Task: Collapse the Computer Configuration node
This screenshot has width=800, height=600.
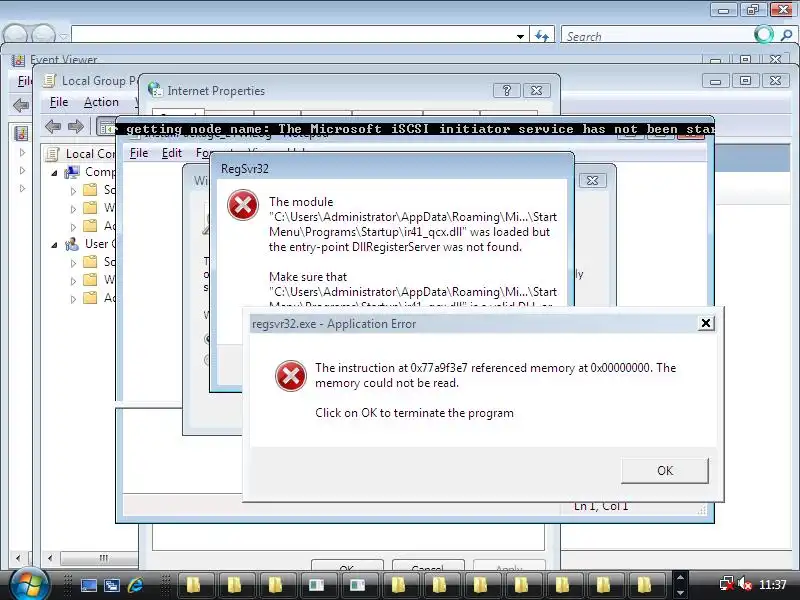Action: coord(54,173)
